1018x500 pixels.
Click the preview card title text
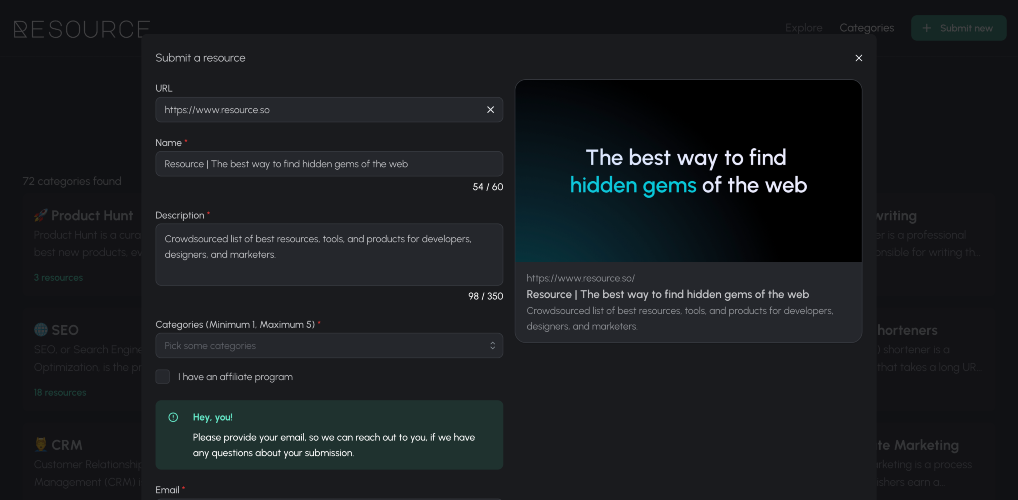667,294
